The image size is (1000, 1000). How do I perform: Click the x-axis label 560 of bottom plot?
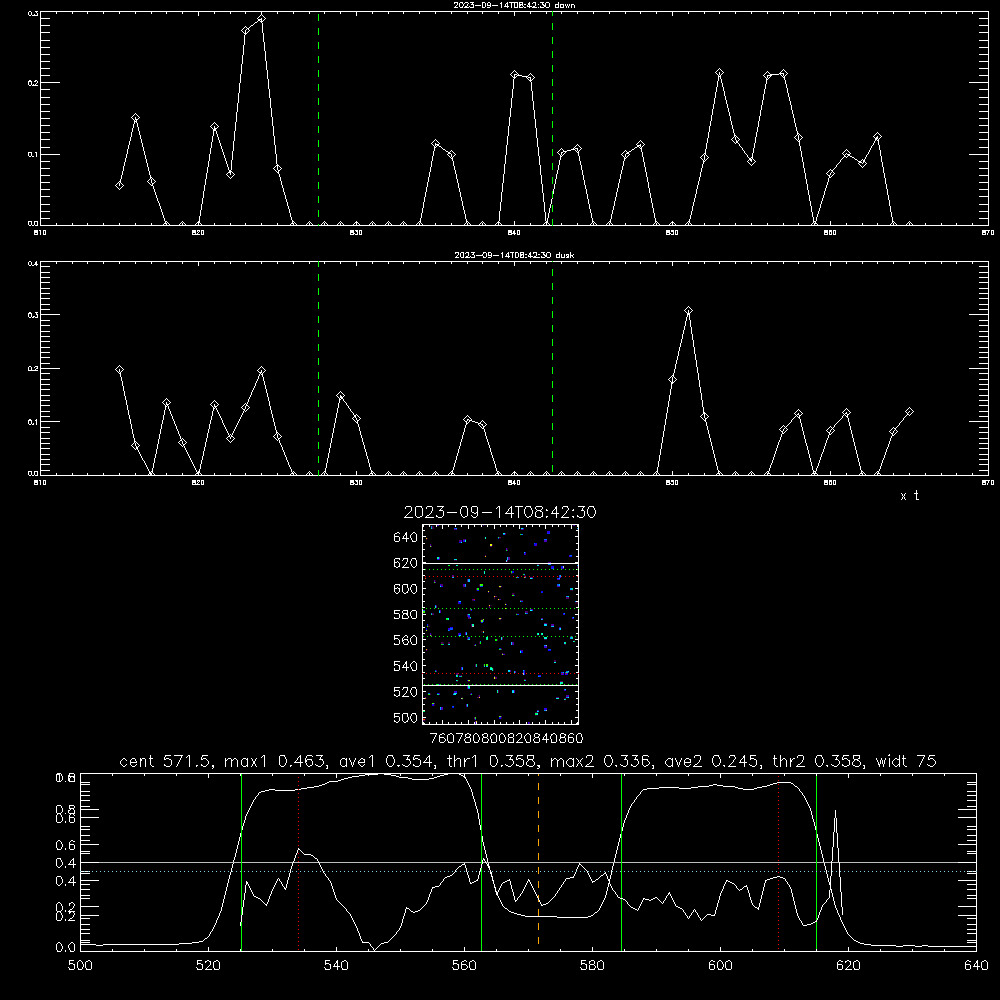click(x=464, y=966)
